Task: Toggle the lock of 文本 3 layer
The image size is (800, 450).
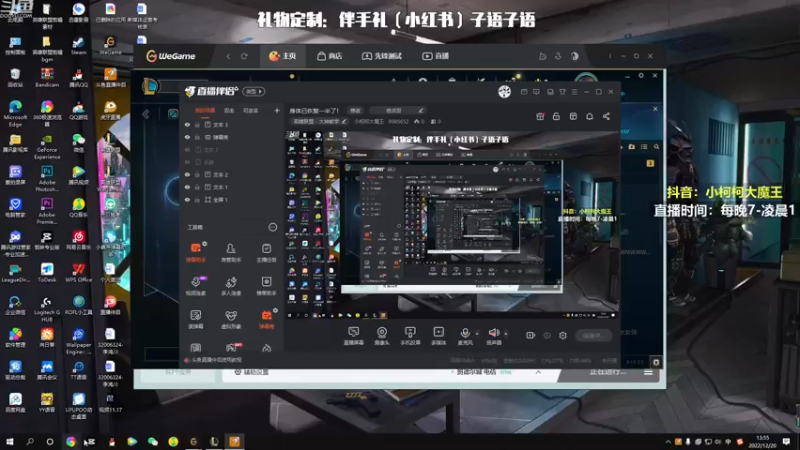Action: tap(197, 124)
